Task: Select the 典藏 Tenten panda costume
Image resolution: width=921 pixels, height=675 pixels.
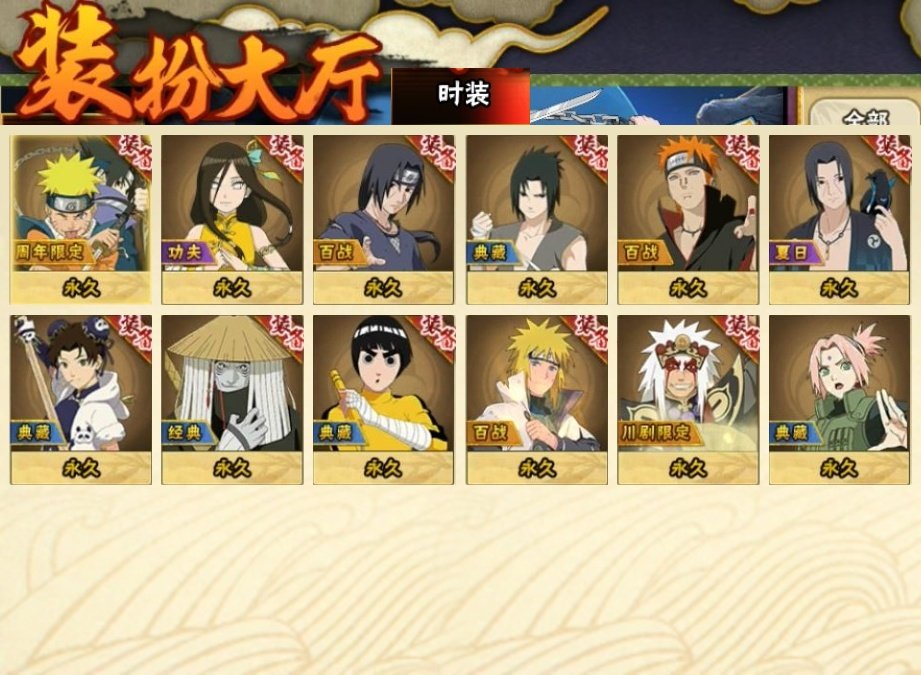Action: click(x=80, y=399)
